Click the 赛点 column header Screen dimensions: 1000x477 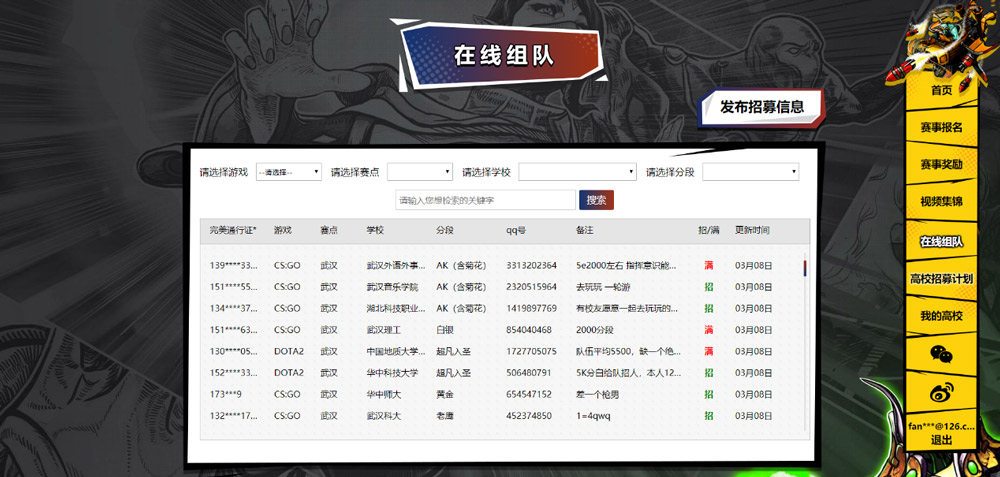tap(328, 230)
